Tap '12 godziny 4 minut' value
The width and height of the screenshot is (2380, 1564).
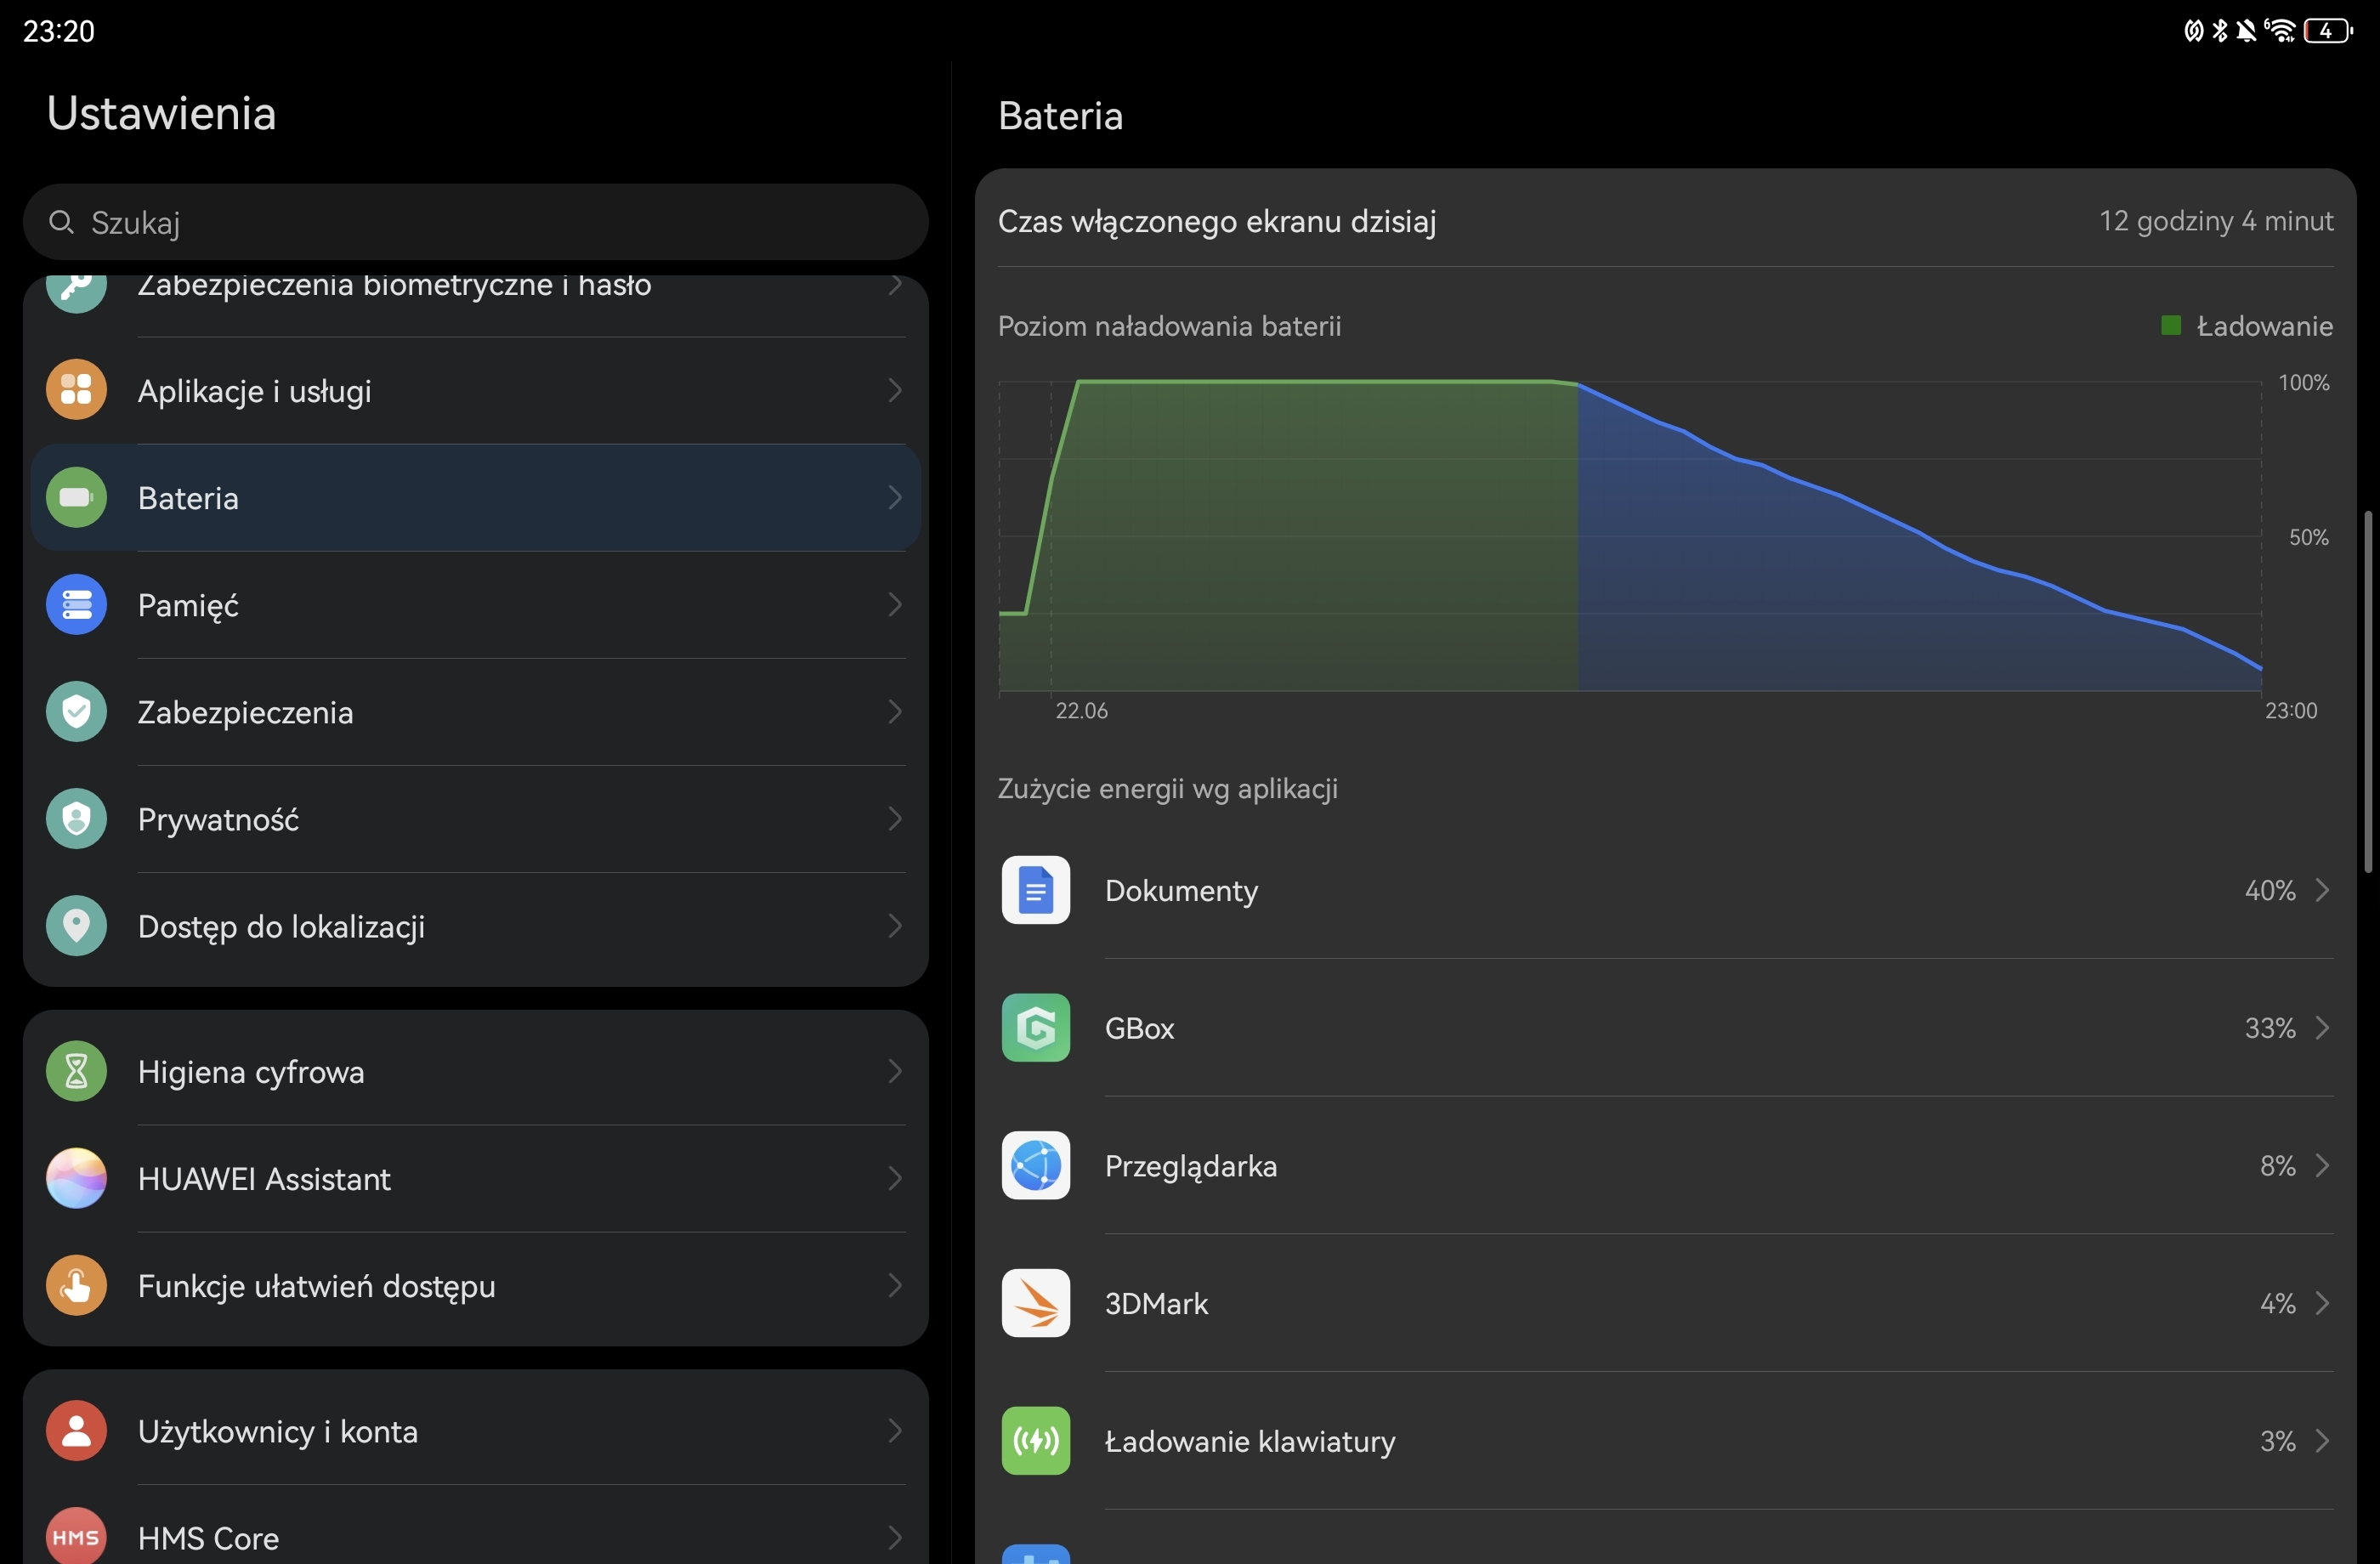click(2216, 220)
